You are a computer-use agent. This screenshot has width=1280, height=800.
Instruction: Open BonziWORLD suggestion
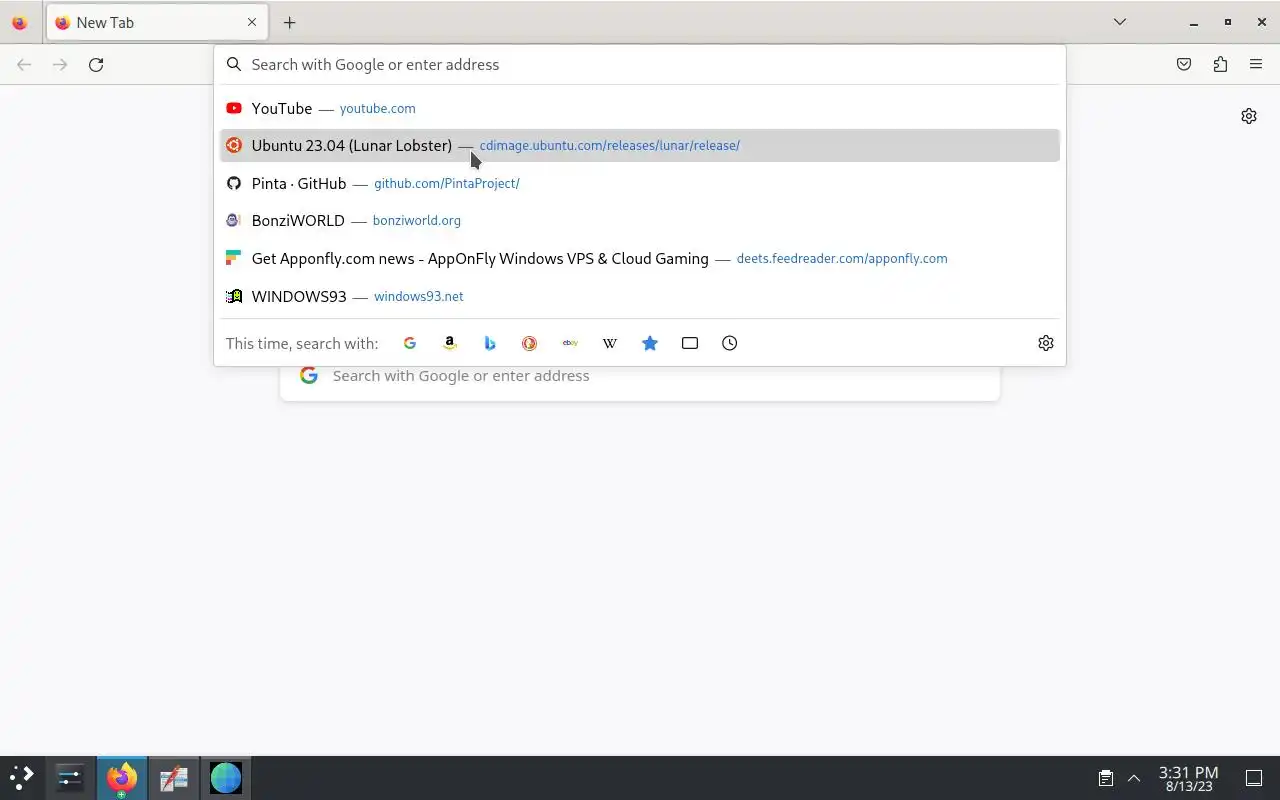click(x=640, y=220)
